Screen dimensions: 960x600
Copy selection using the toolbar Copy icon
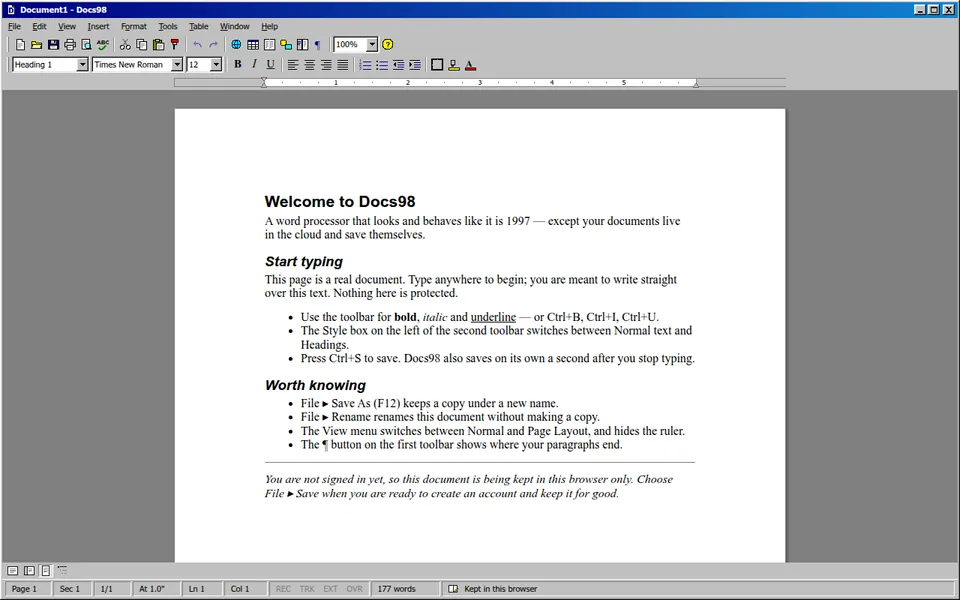click(141, 45)
